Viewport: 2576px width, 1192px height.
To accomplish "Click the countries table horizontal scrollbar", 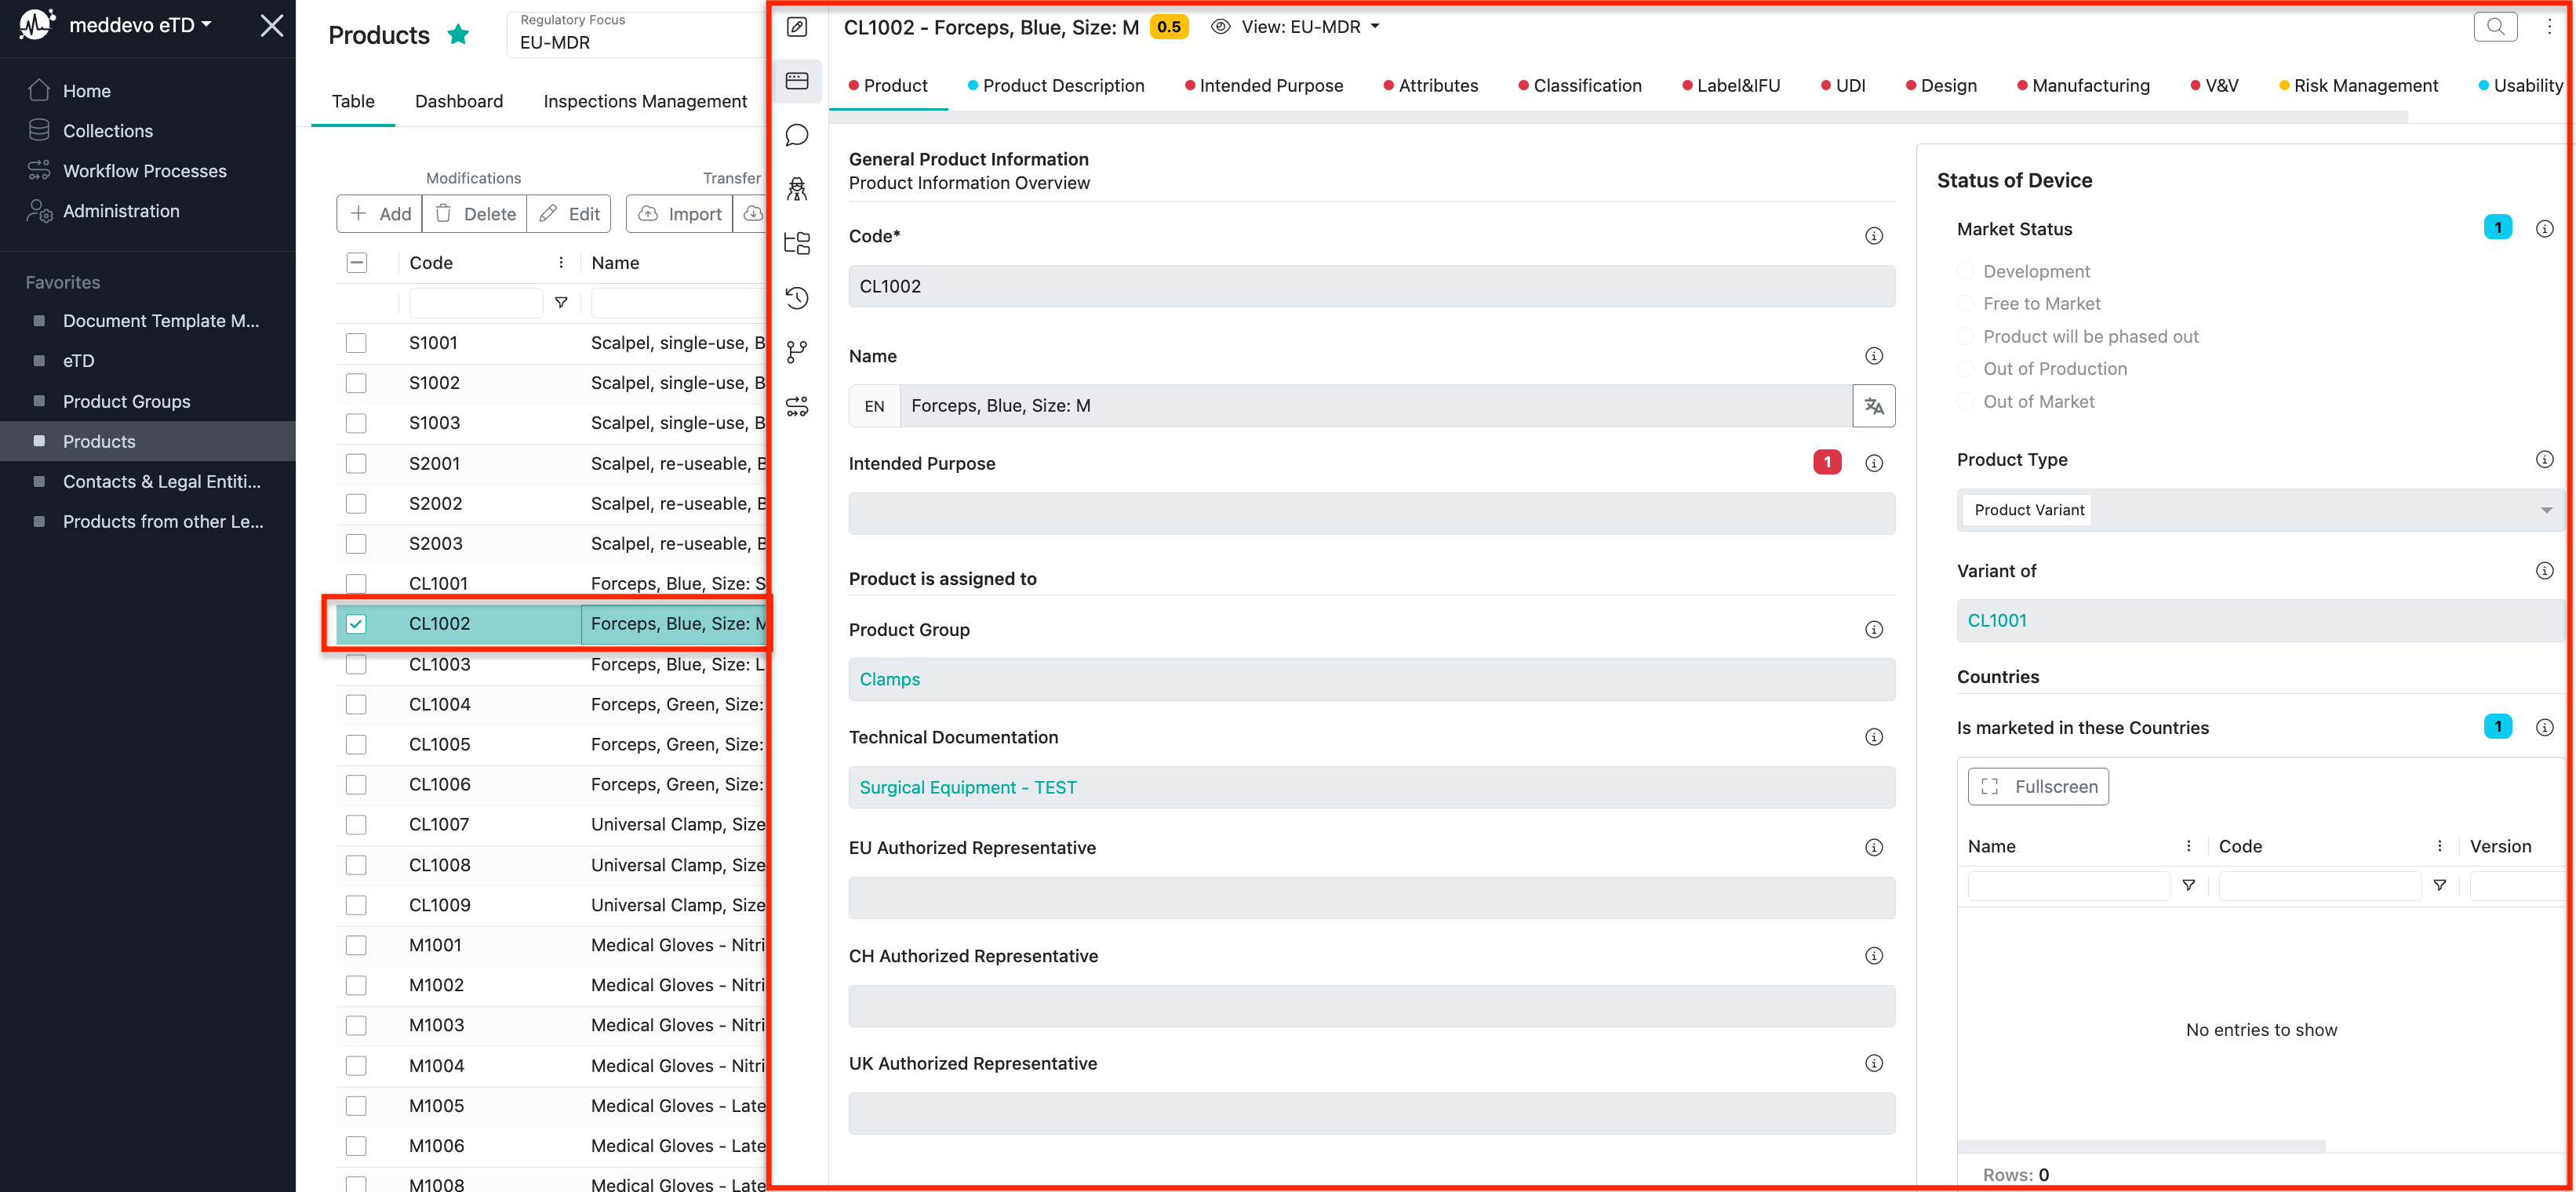I will coord(2141,1147).
